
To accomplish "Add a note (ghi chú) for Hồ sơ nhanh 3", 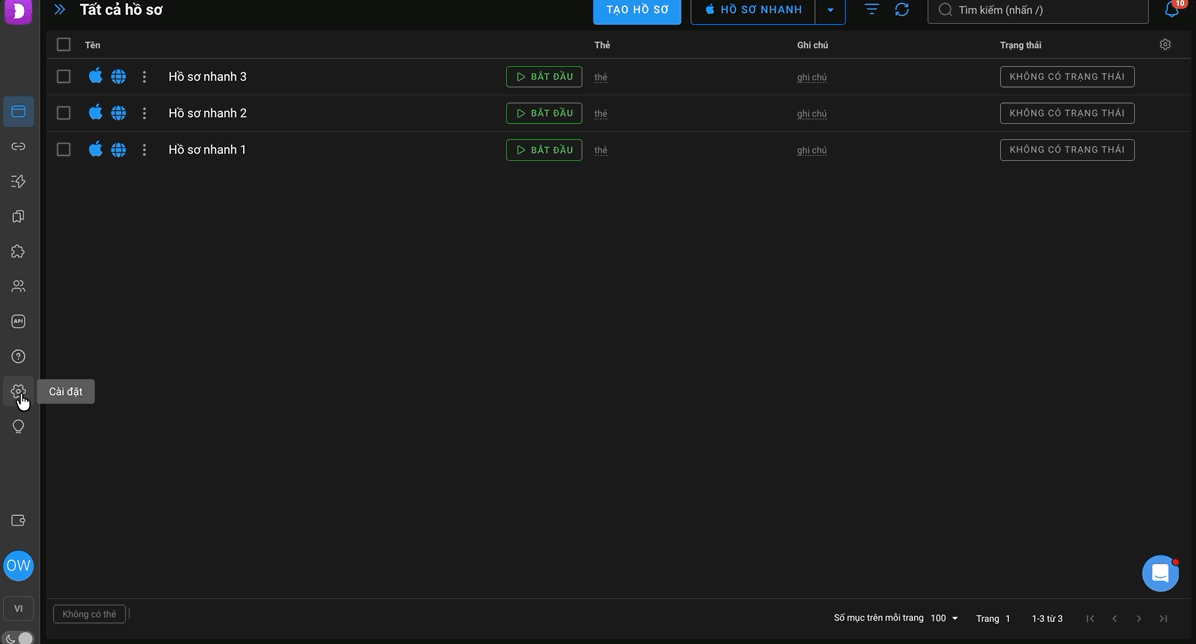I will 812,77.
